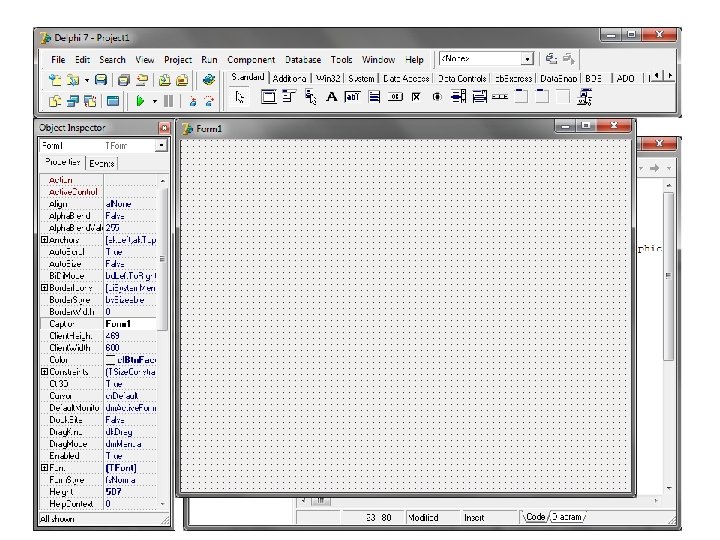Click the Pause toolbar icon

pyautogui.click(x=169, y=101)
